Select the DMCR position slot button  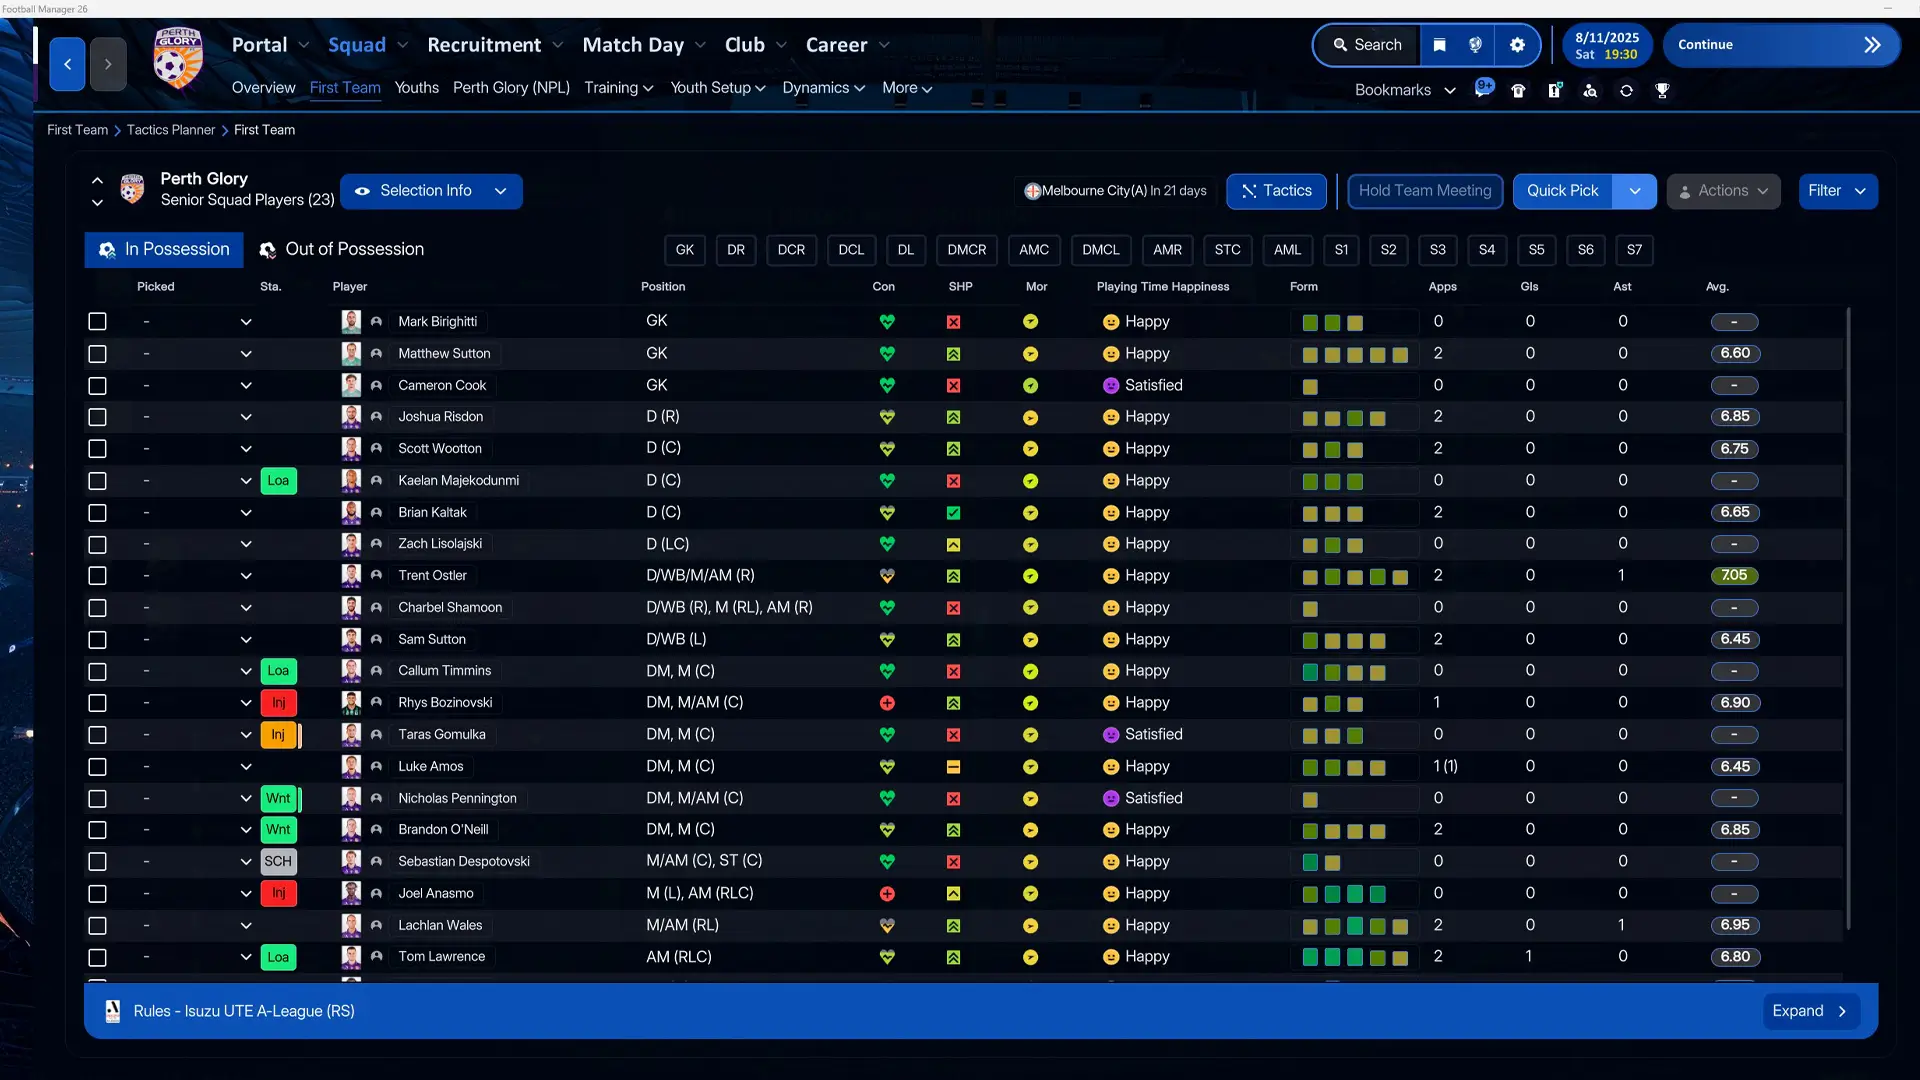(966, 250)
